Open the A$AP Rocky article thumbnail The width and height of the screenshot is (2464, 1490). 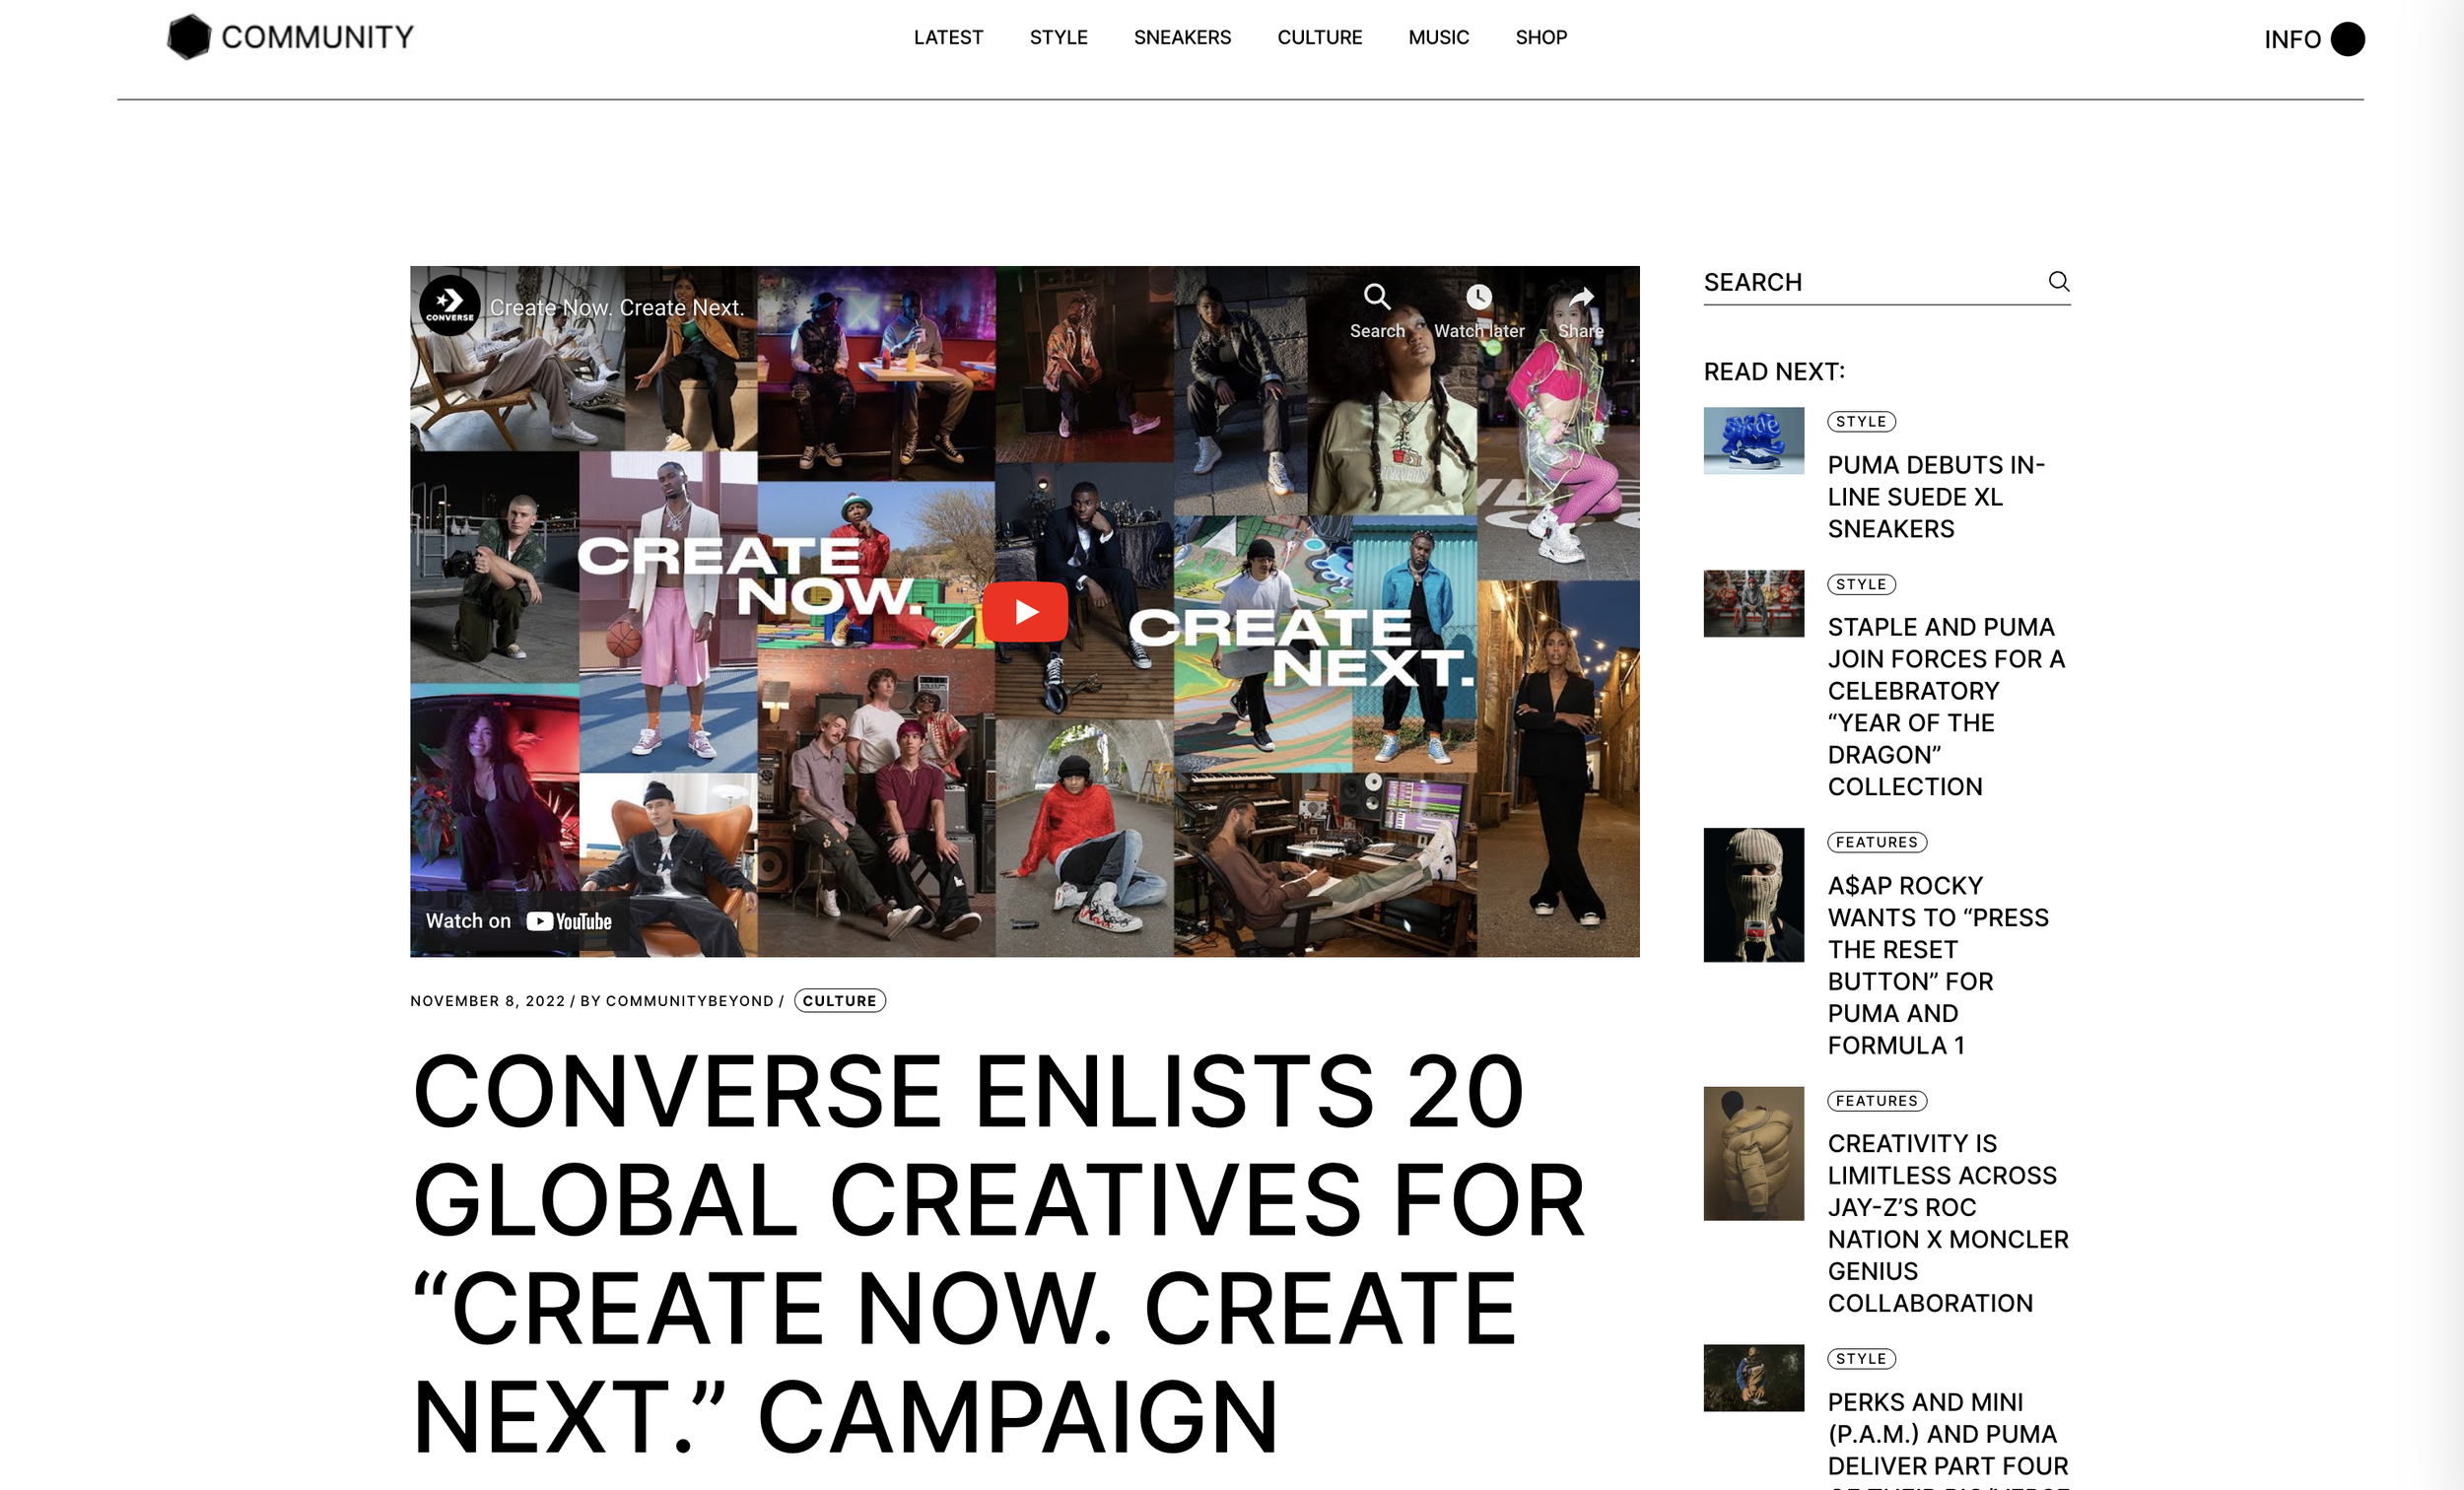(1753, 895)
